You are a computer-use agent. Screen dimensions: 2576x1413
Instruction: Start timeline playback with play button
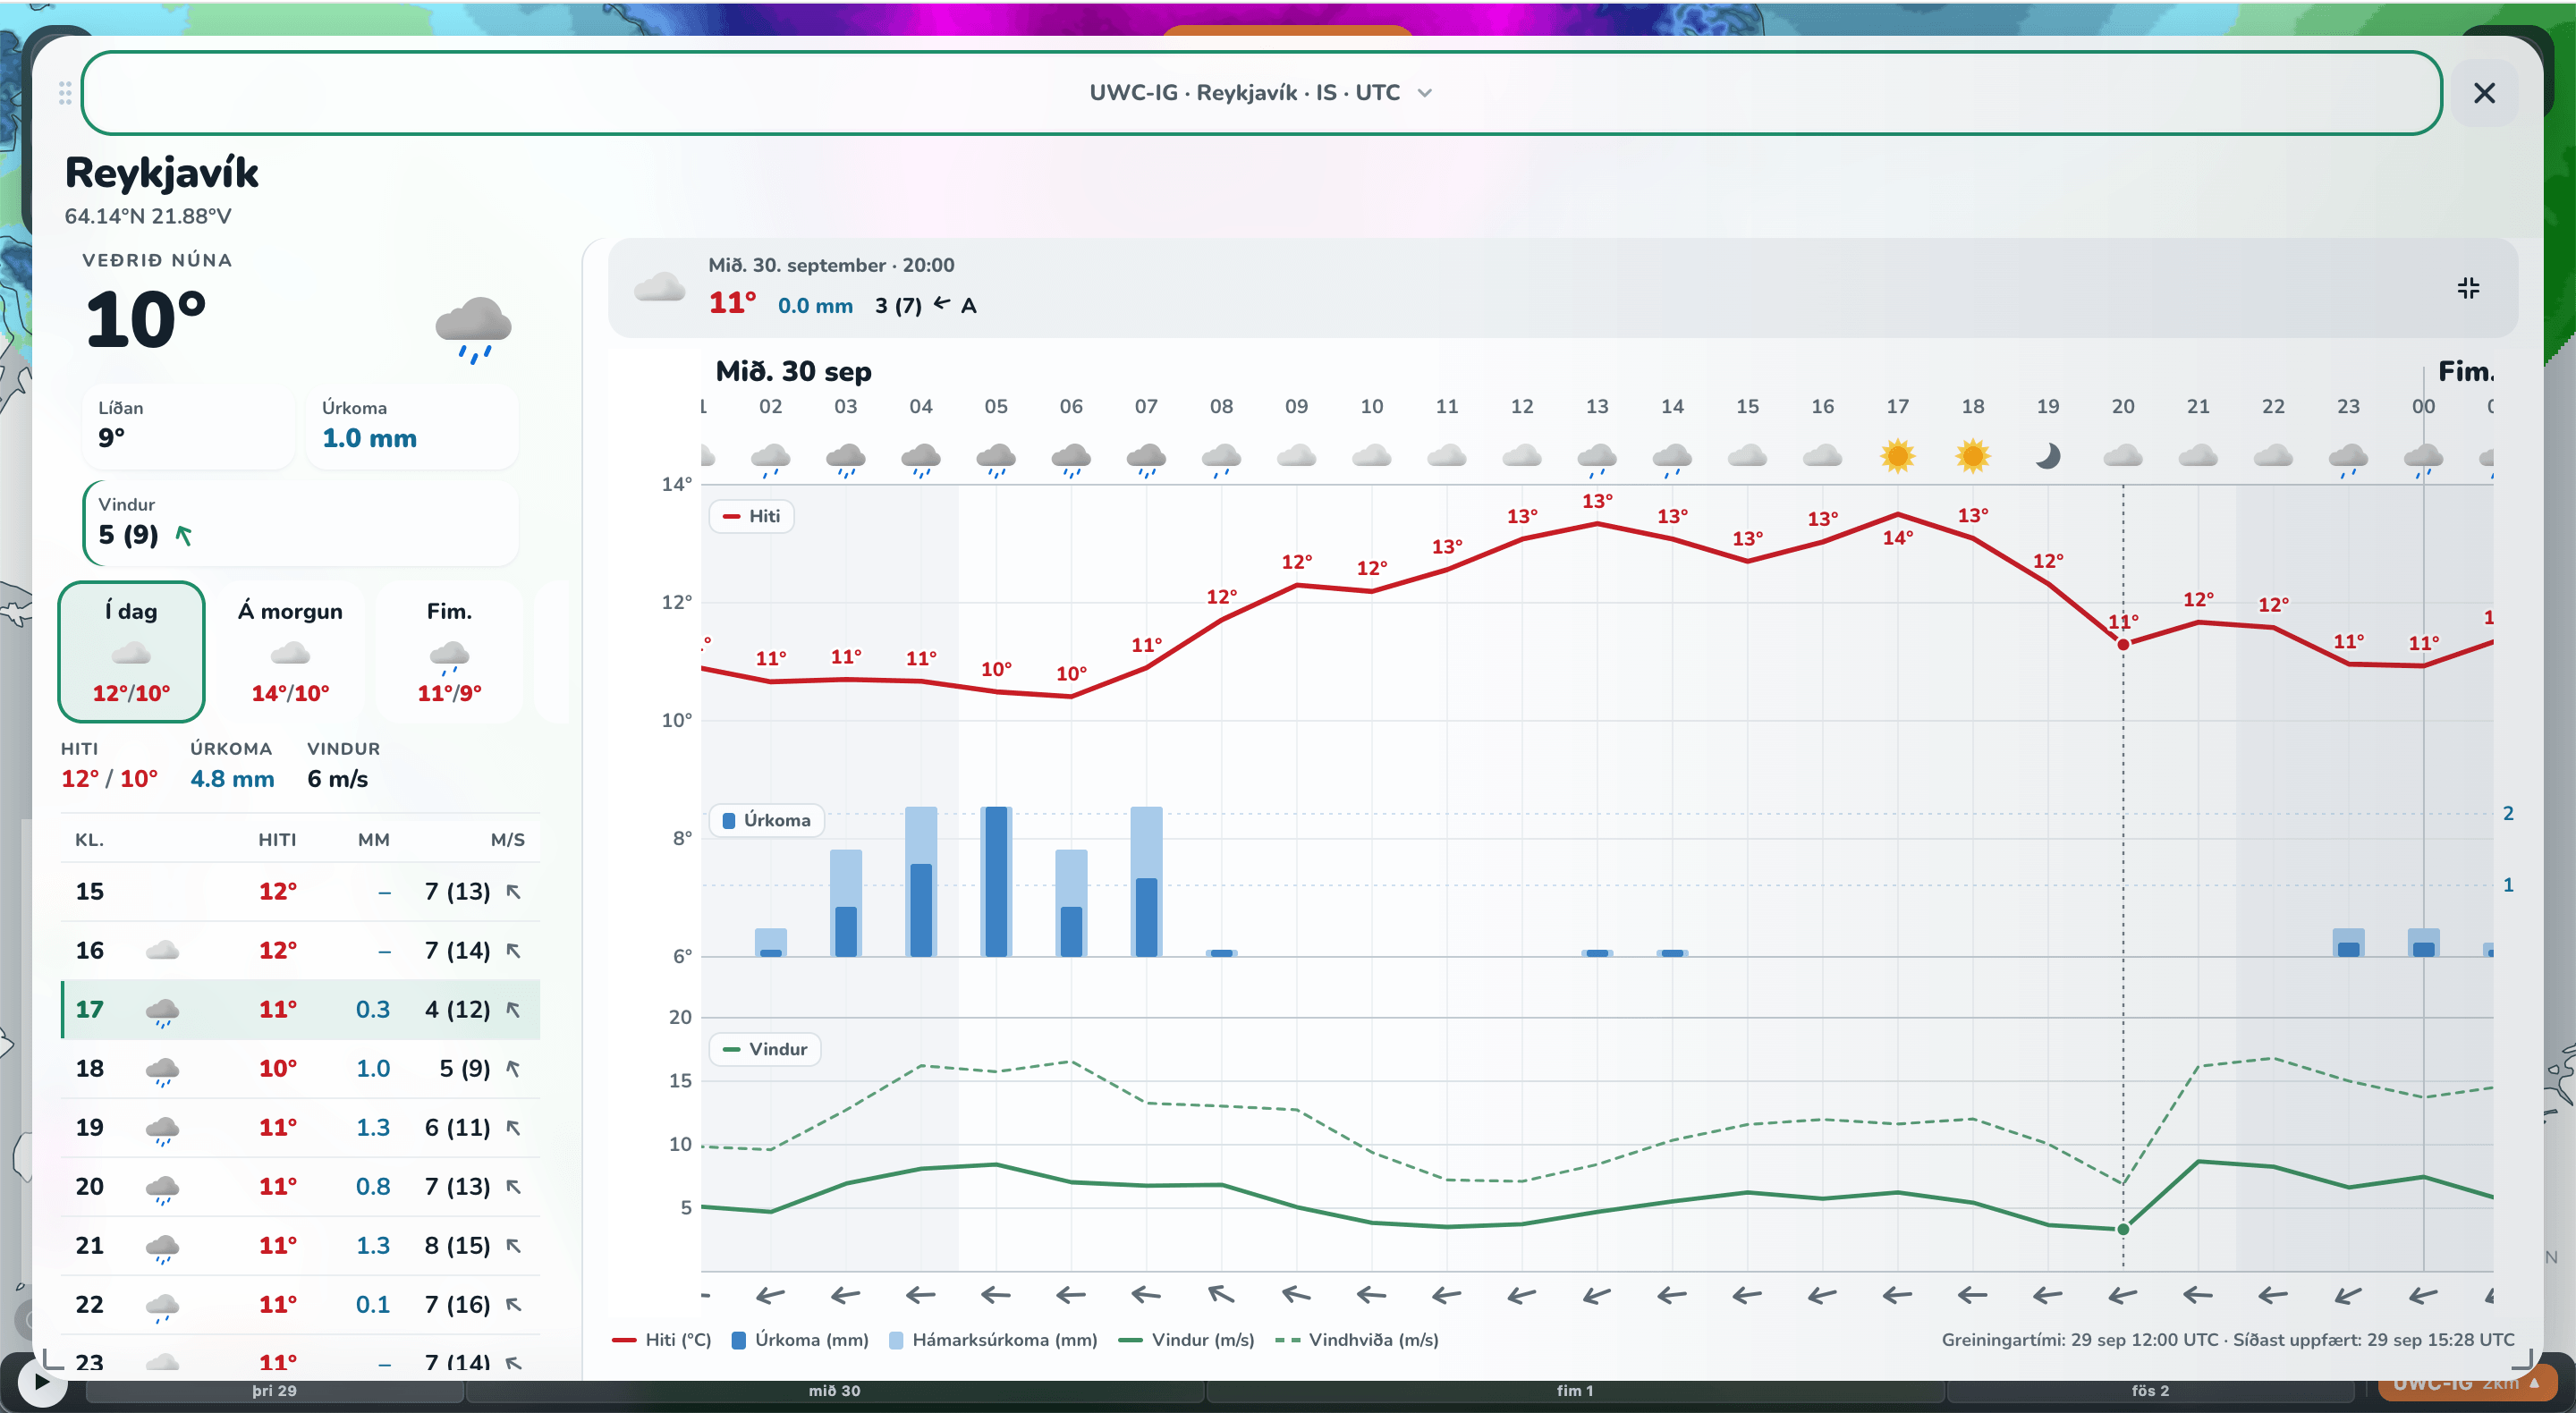41,1382
